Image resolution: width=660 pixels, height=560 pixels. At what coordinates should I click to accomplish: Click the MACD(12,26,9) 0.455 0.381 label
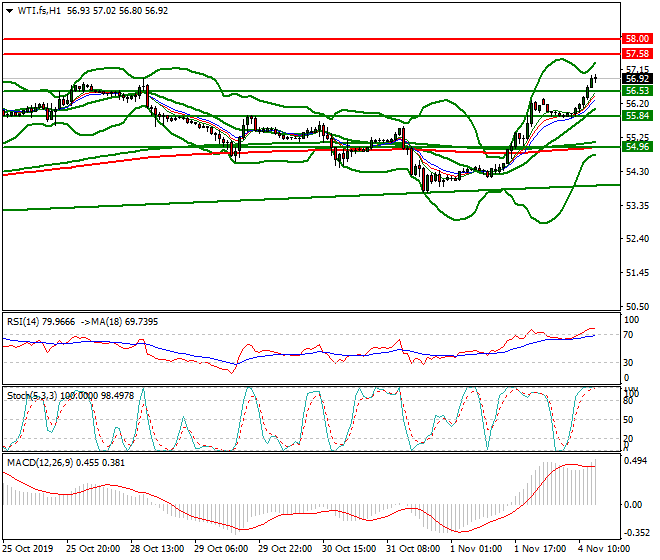66,463
